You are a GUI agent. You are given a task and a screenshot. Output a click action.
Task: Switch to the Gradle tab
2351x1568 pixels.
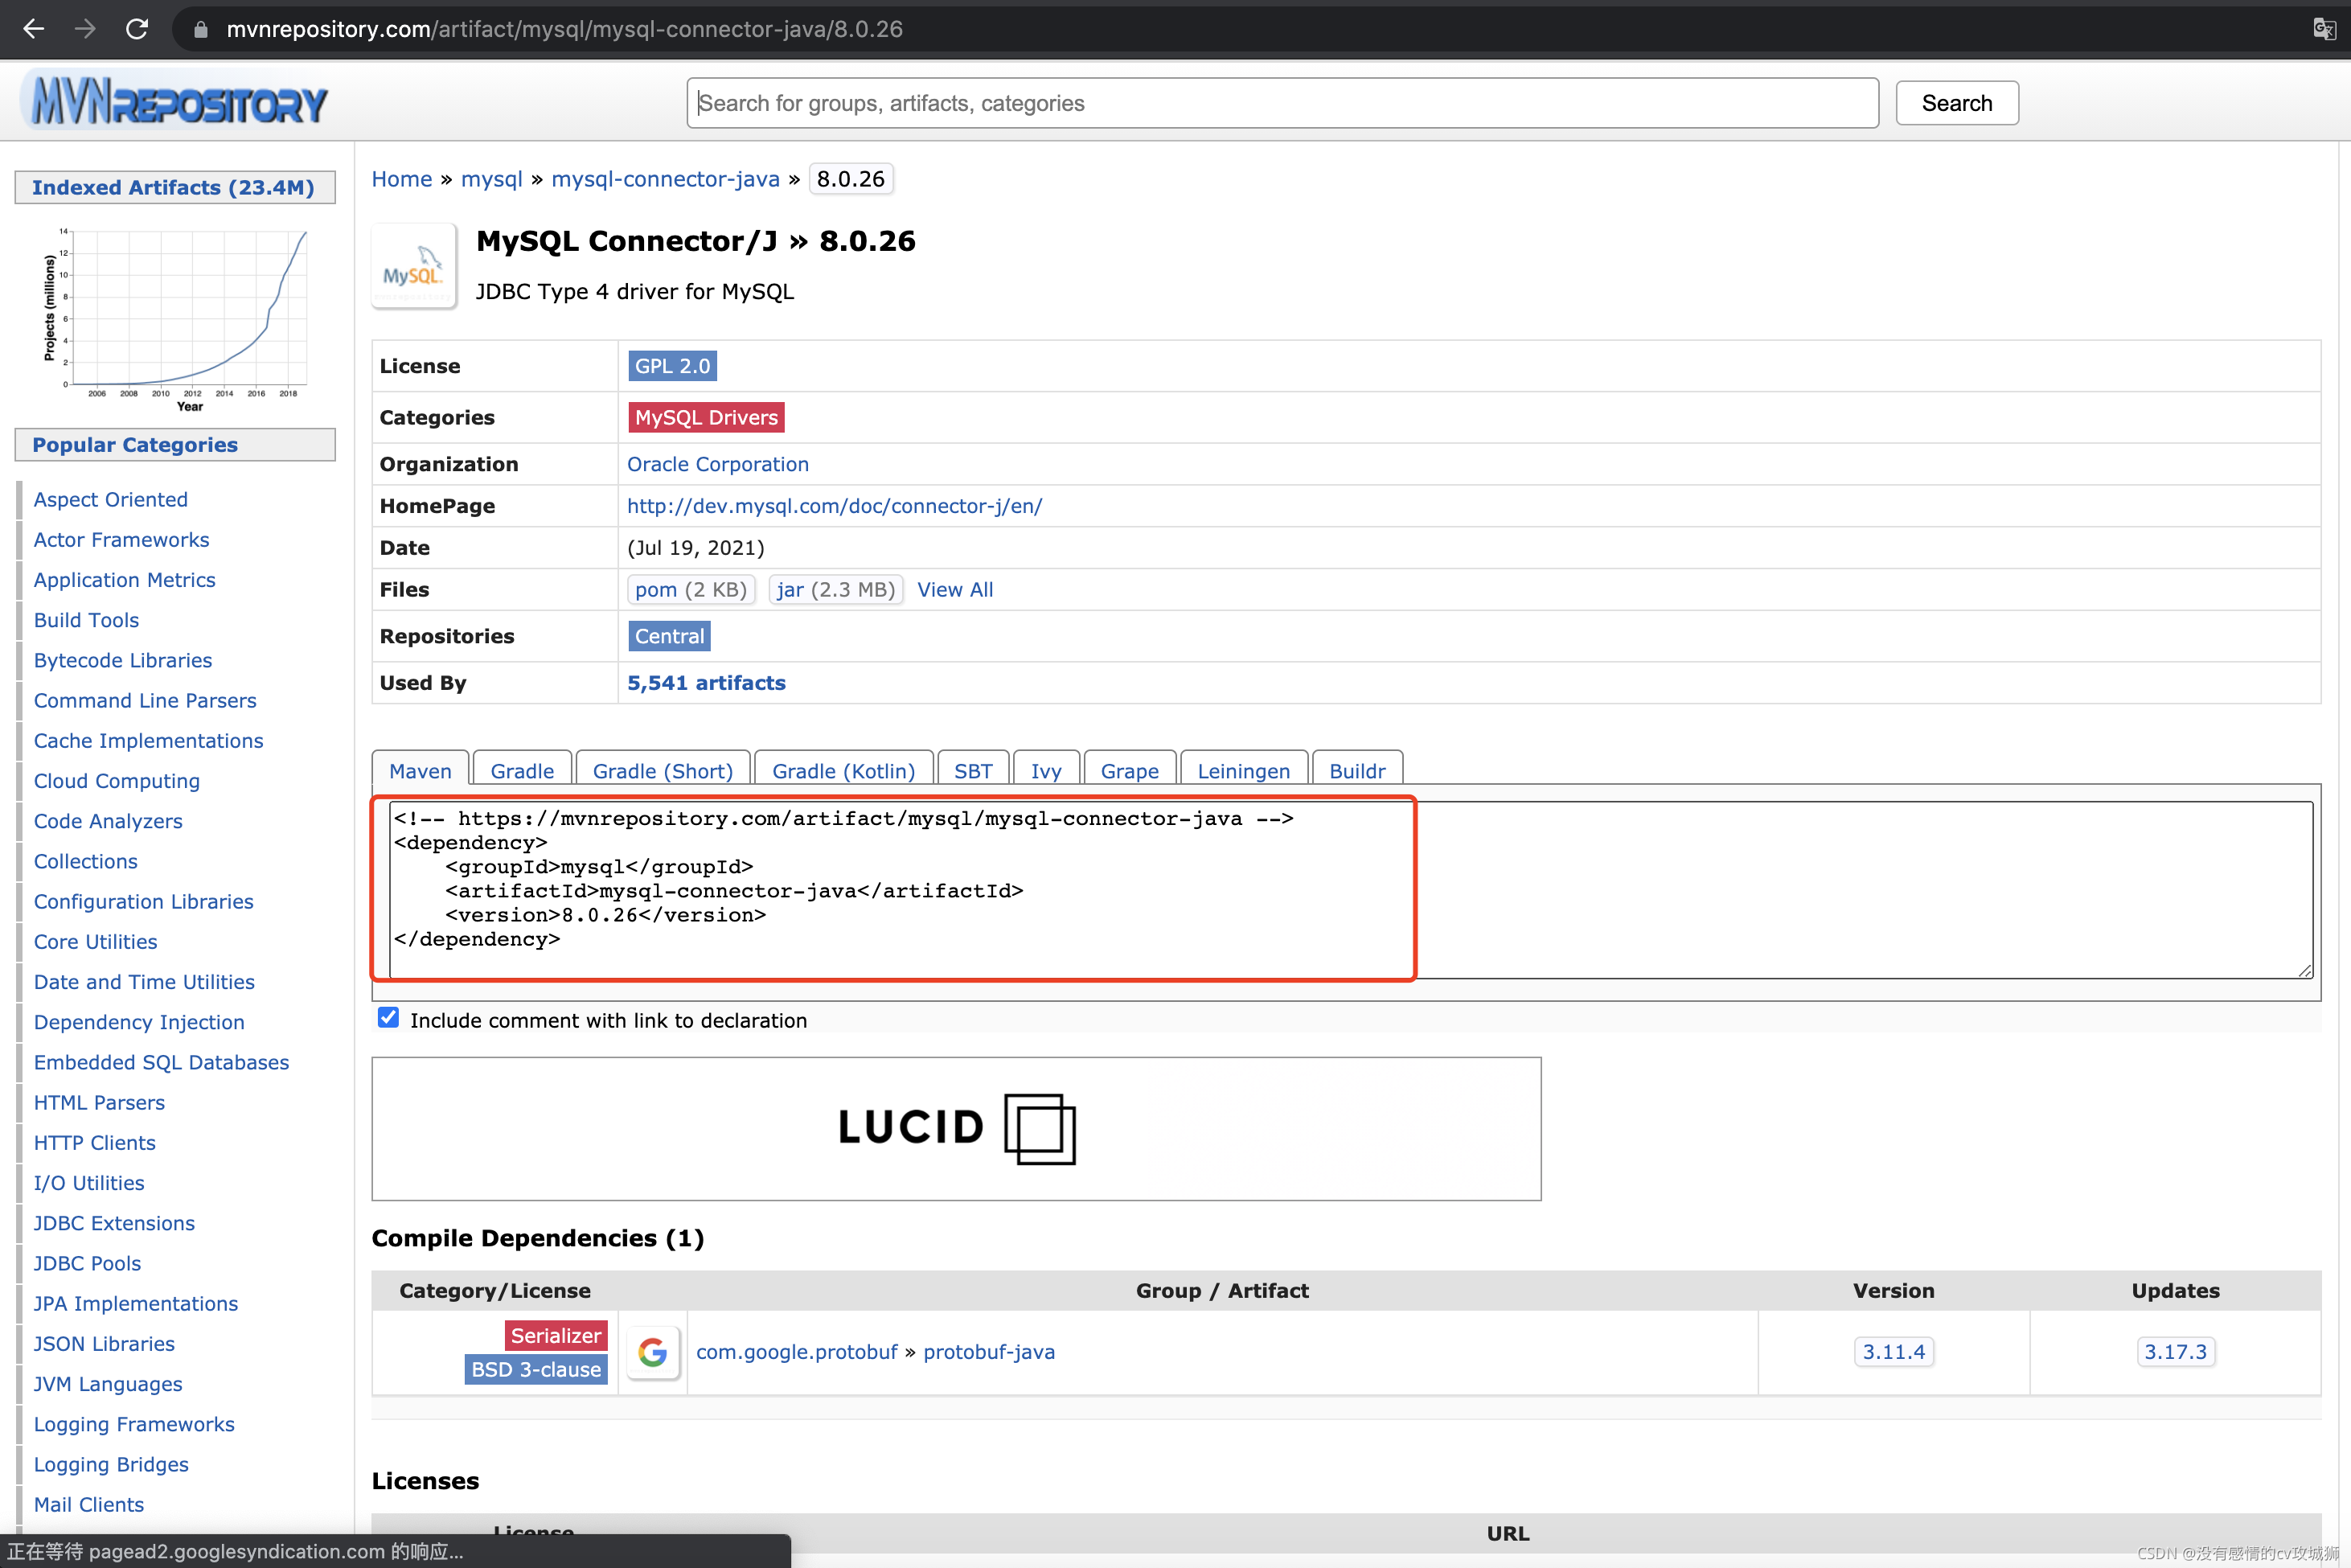pos(522,770)
